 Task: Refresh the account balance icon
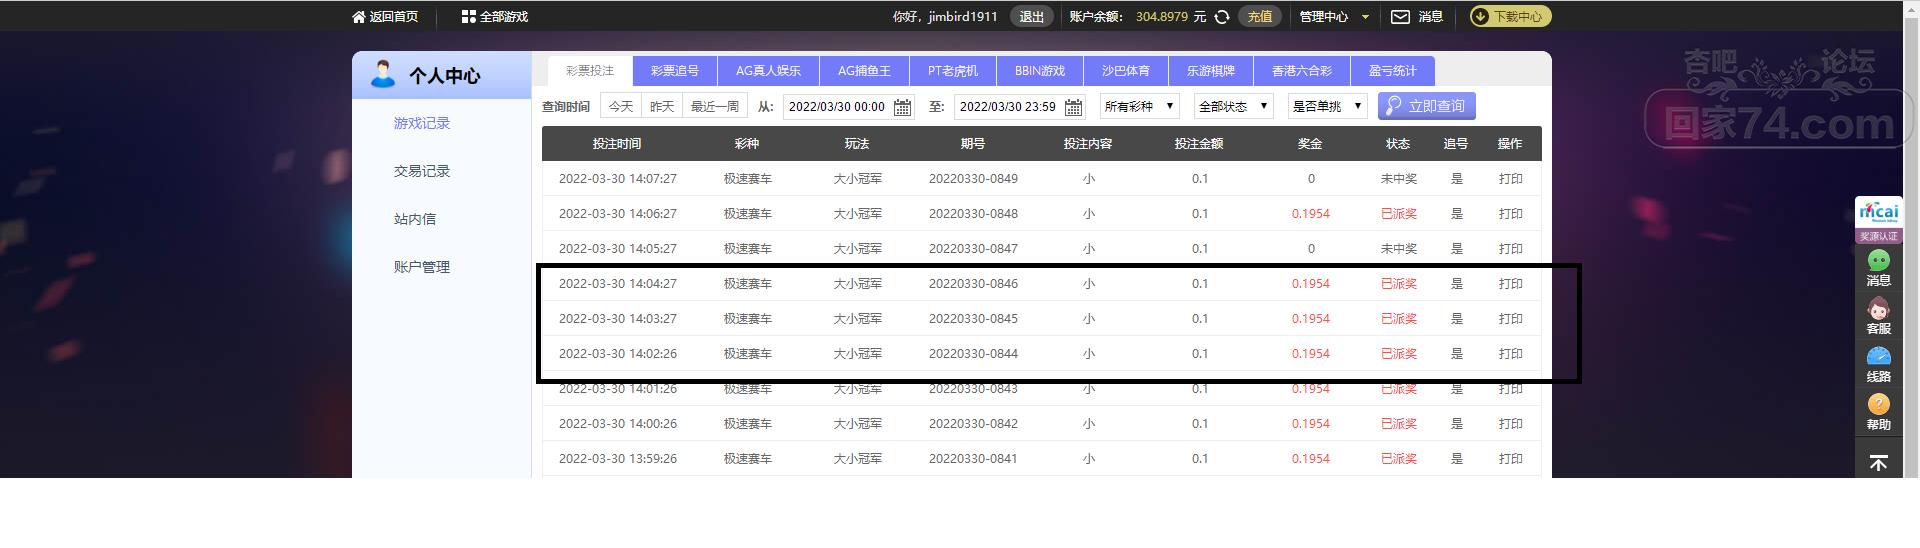1221,17
